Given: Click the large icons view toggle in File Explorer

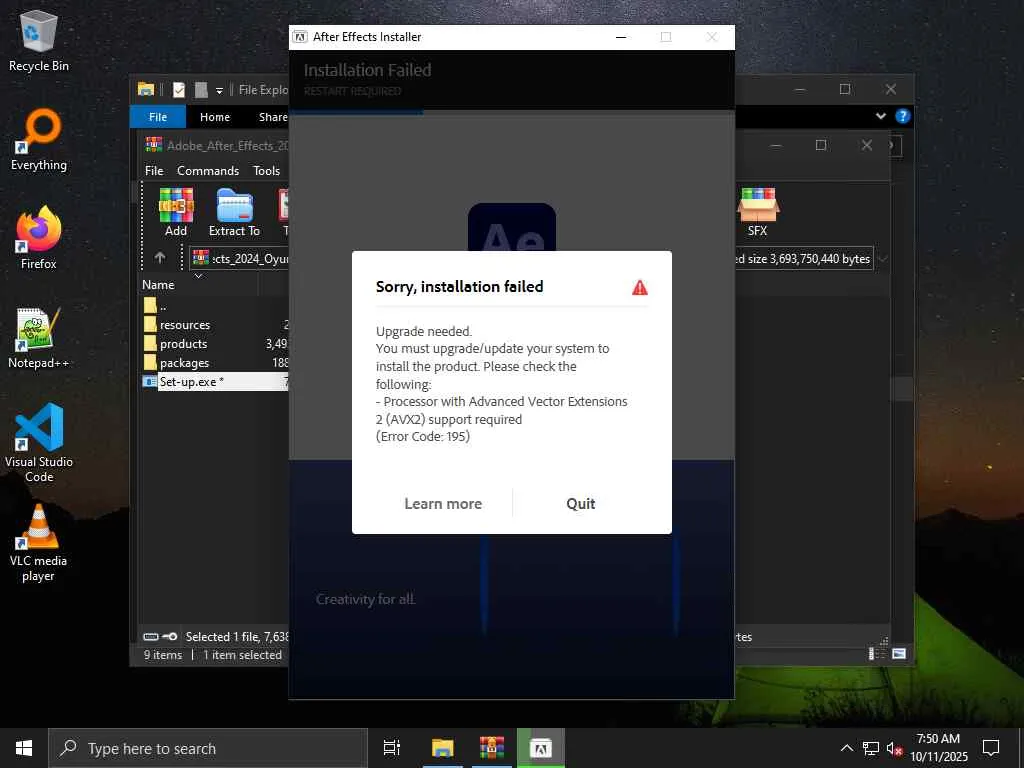Looking at the screenshot, I should [899, 654].
